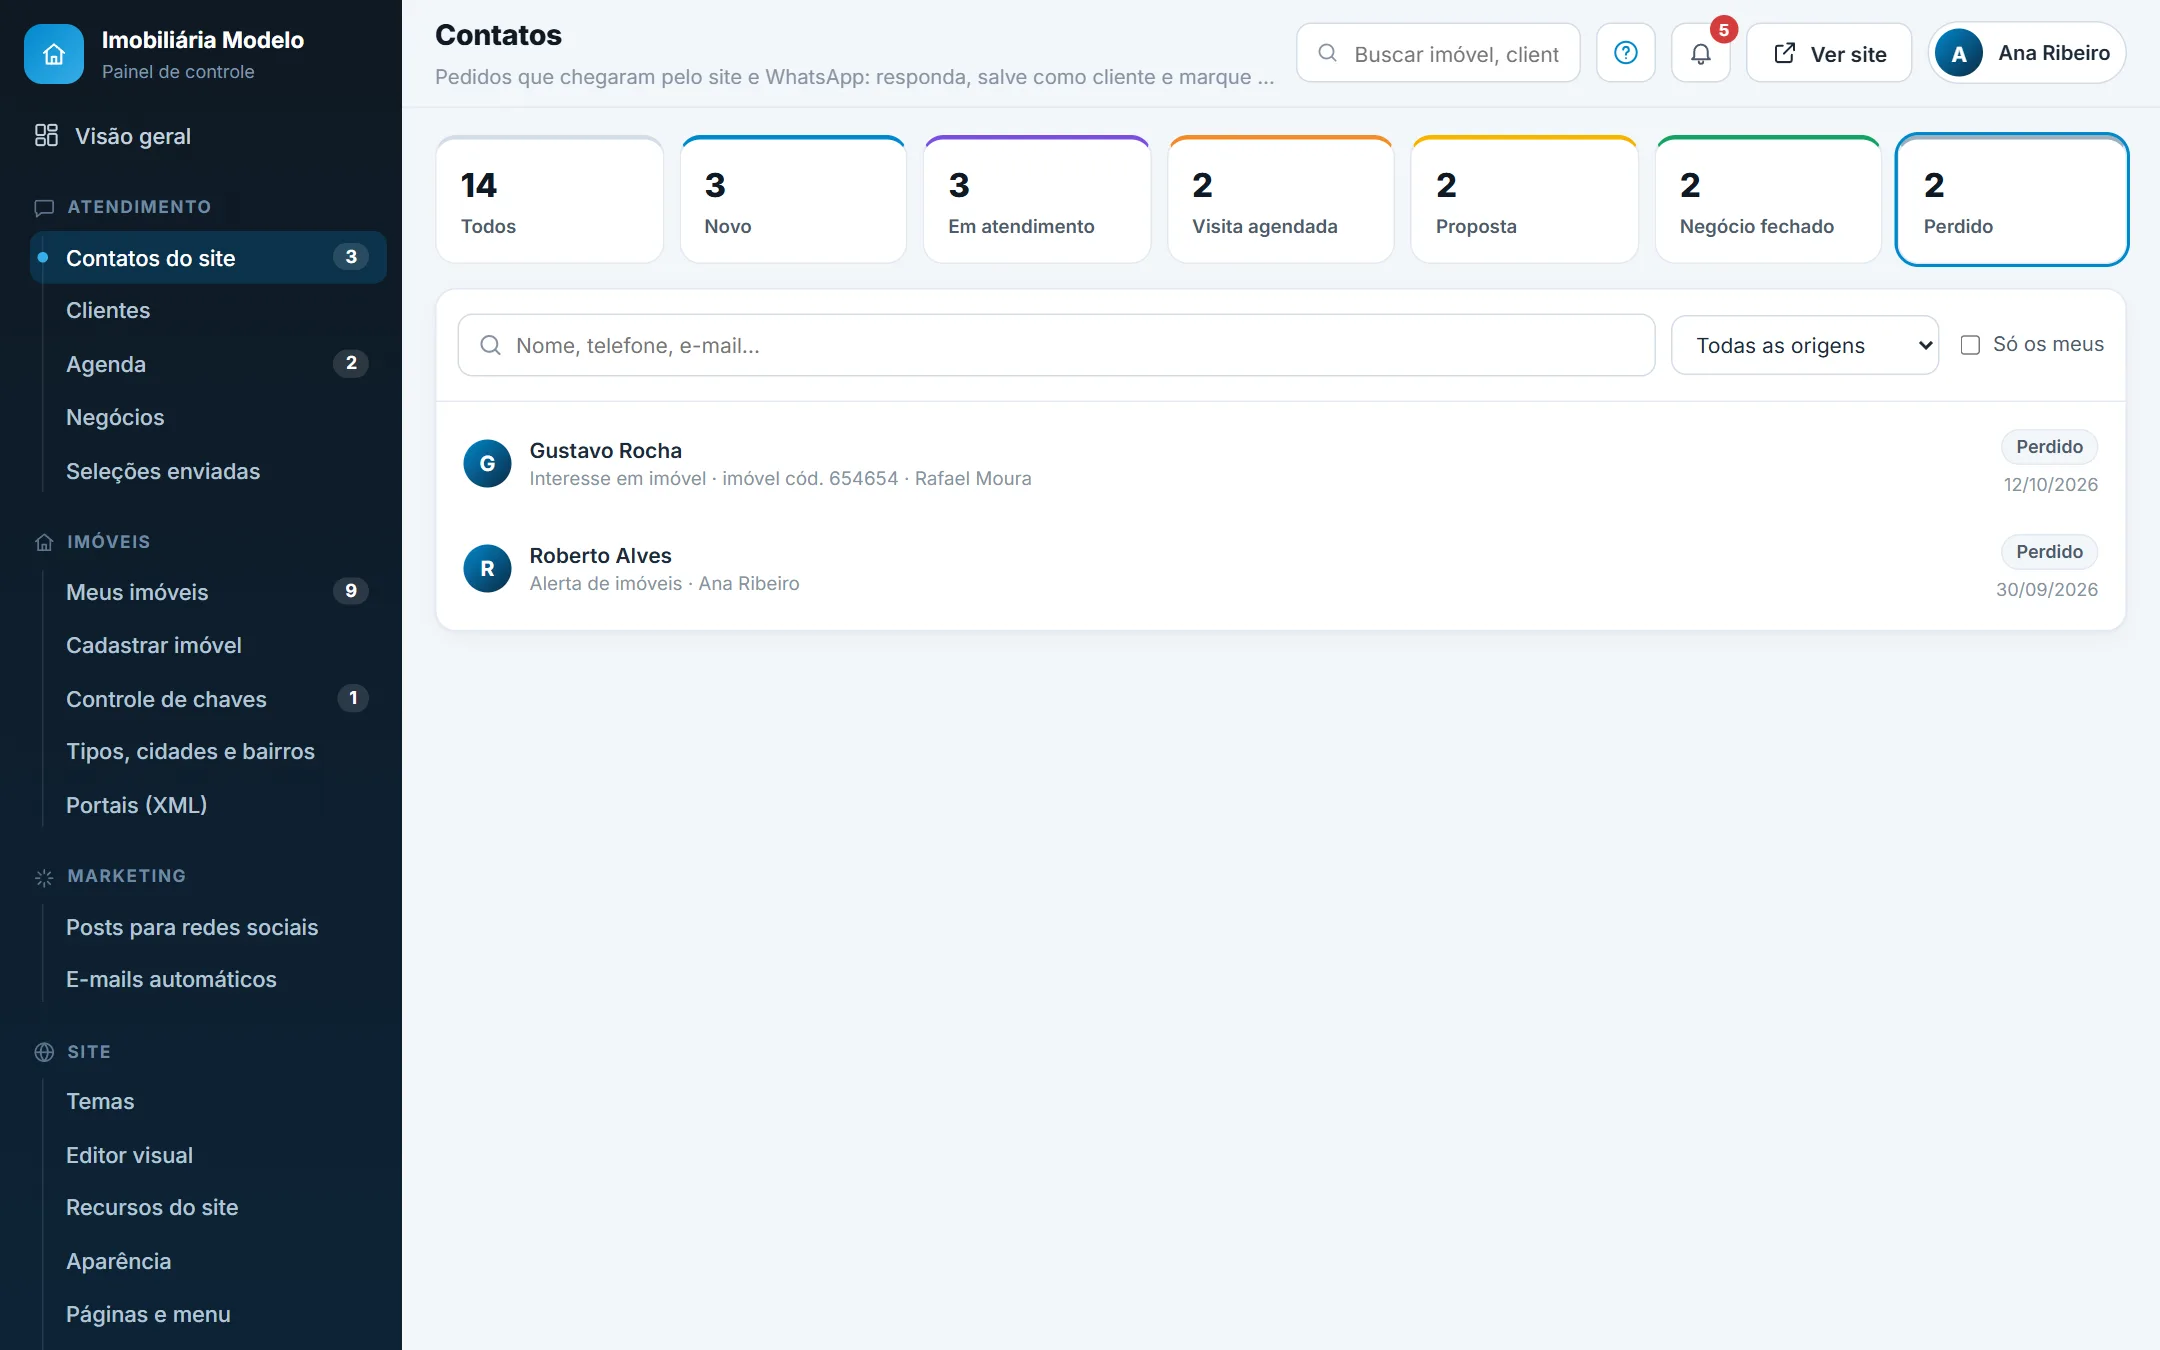Click the external link icon in Ver site
The image size is (2160, 1350).
[x=1785, y=53]
